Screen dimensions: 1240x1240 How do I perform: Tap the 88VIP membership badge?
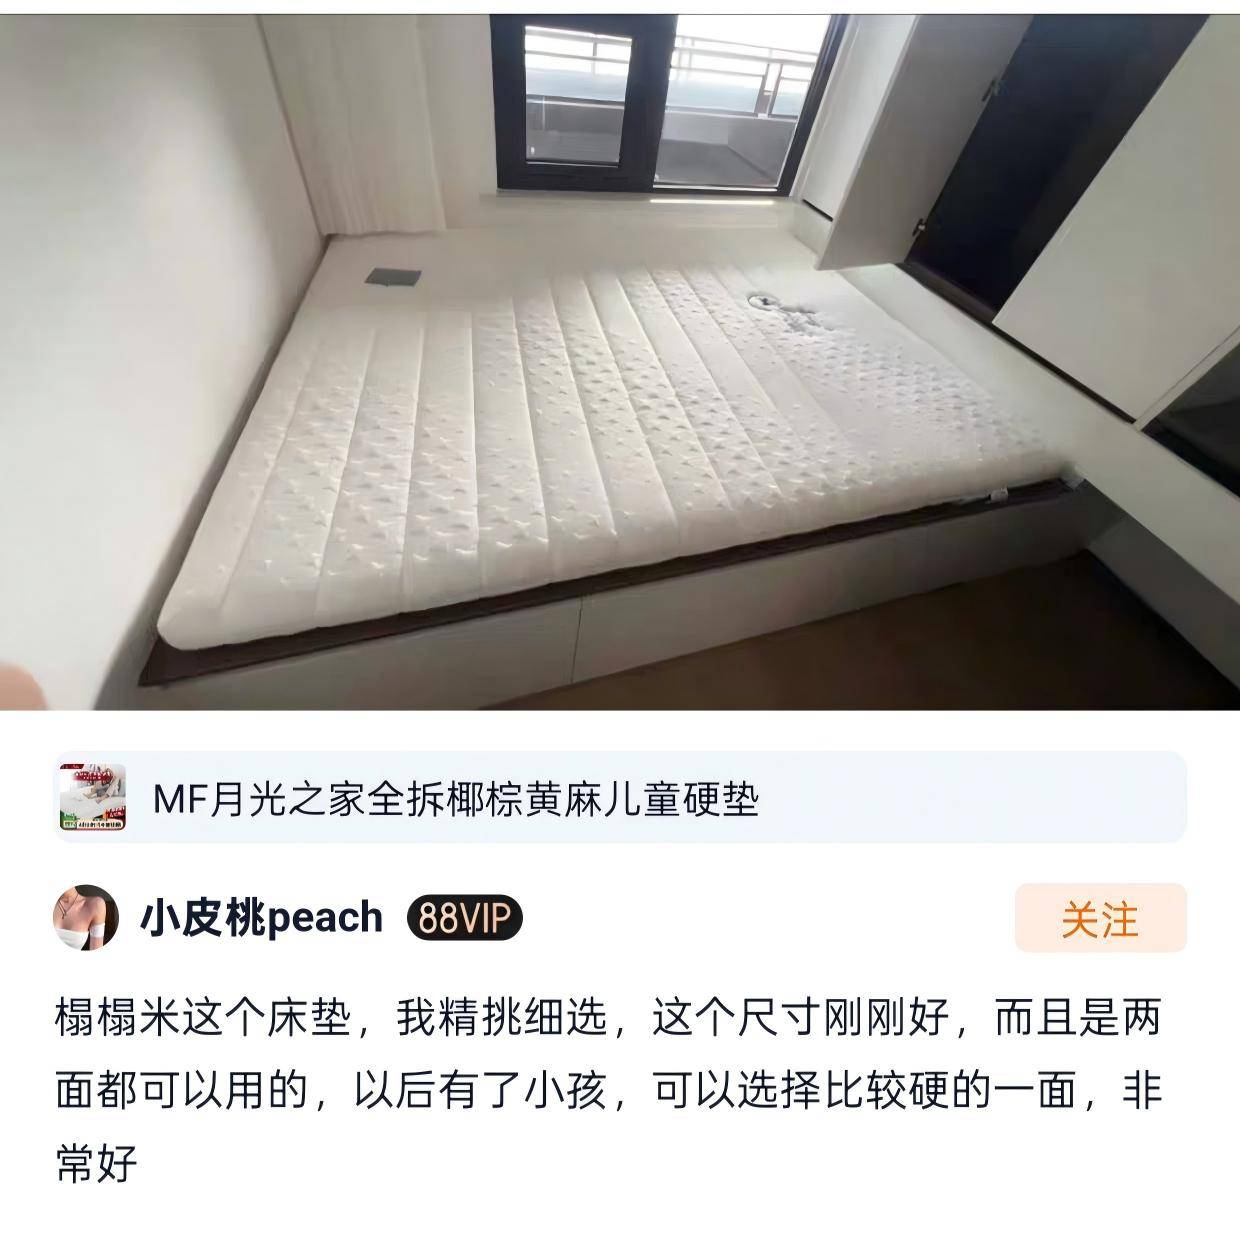click(465, 917)
